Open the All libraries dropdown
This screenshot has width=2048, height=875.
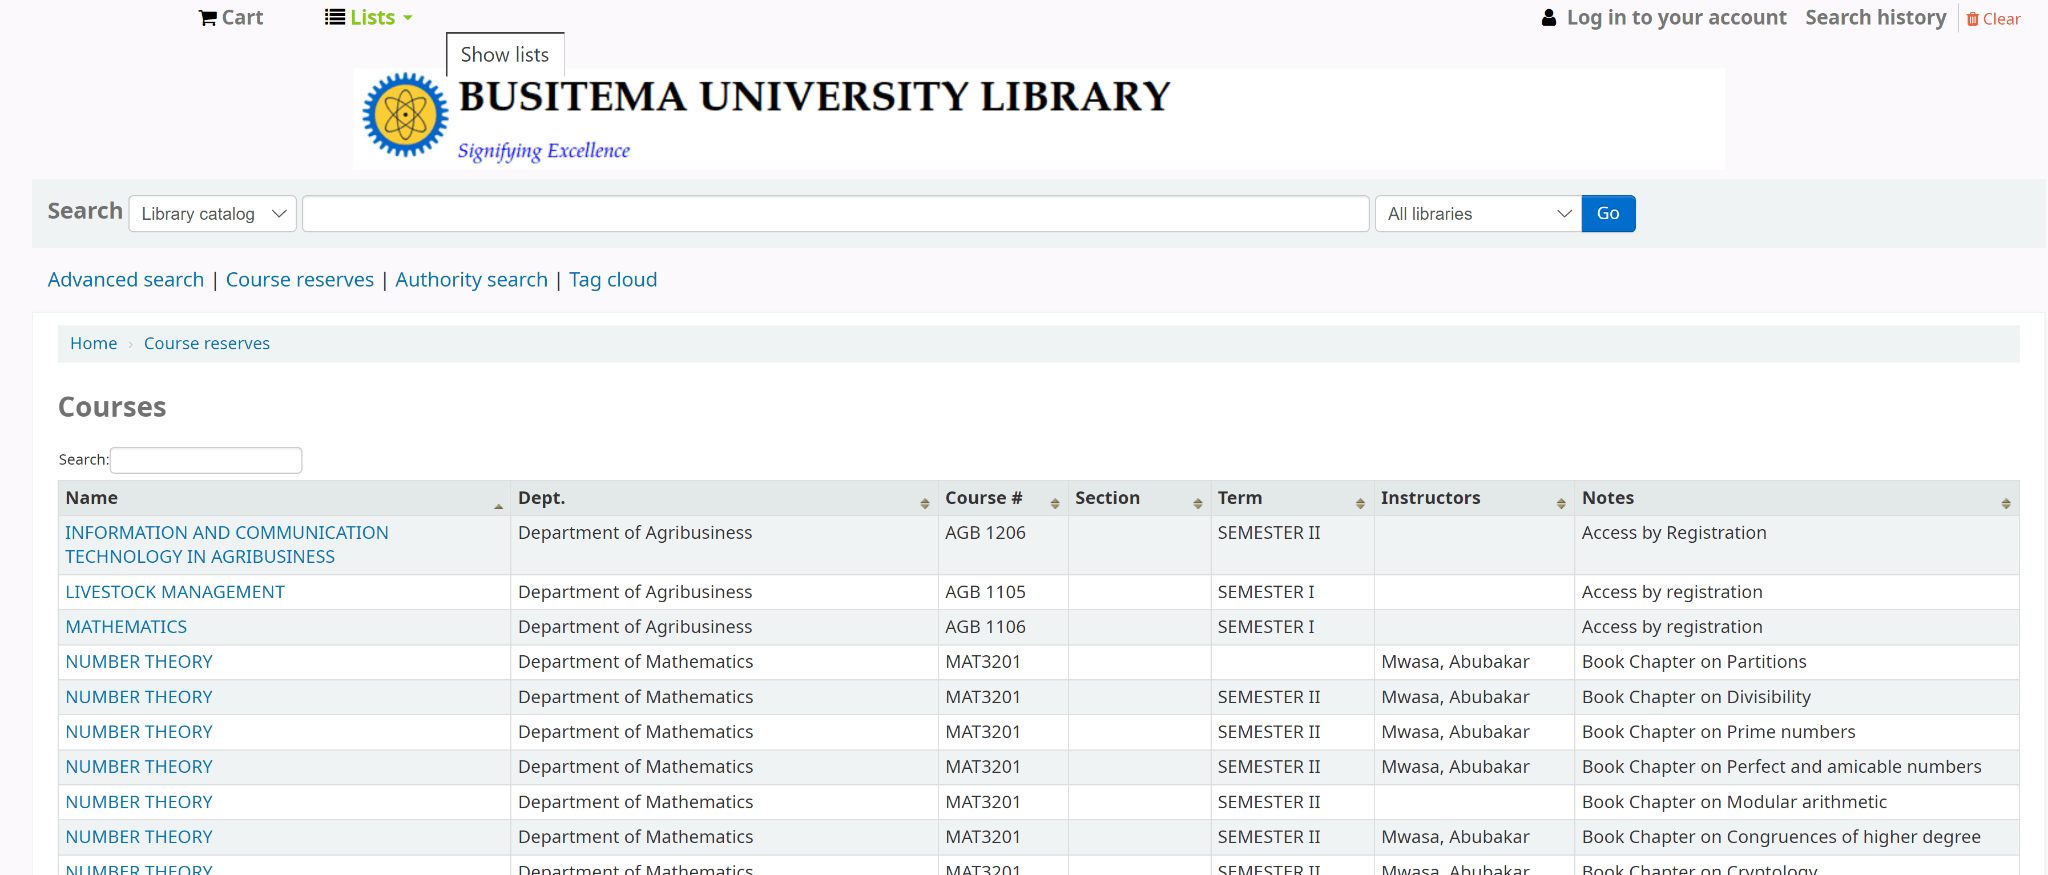(x=1478, y=214)
